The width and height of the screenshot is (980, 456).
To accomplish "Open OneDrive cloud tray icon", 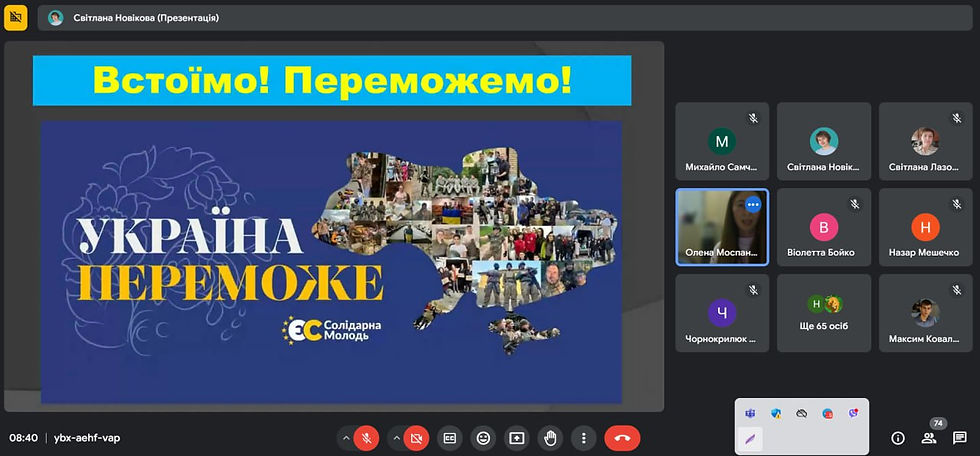I will tap(802, 414).
